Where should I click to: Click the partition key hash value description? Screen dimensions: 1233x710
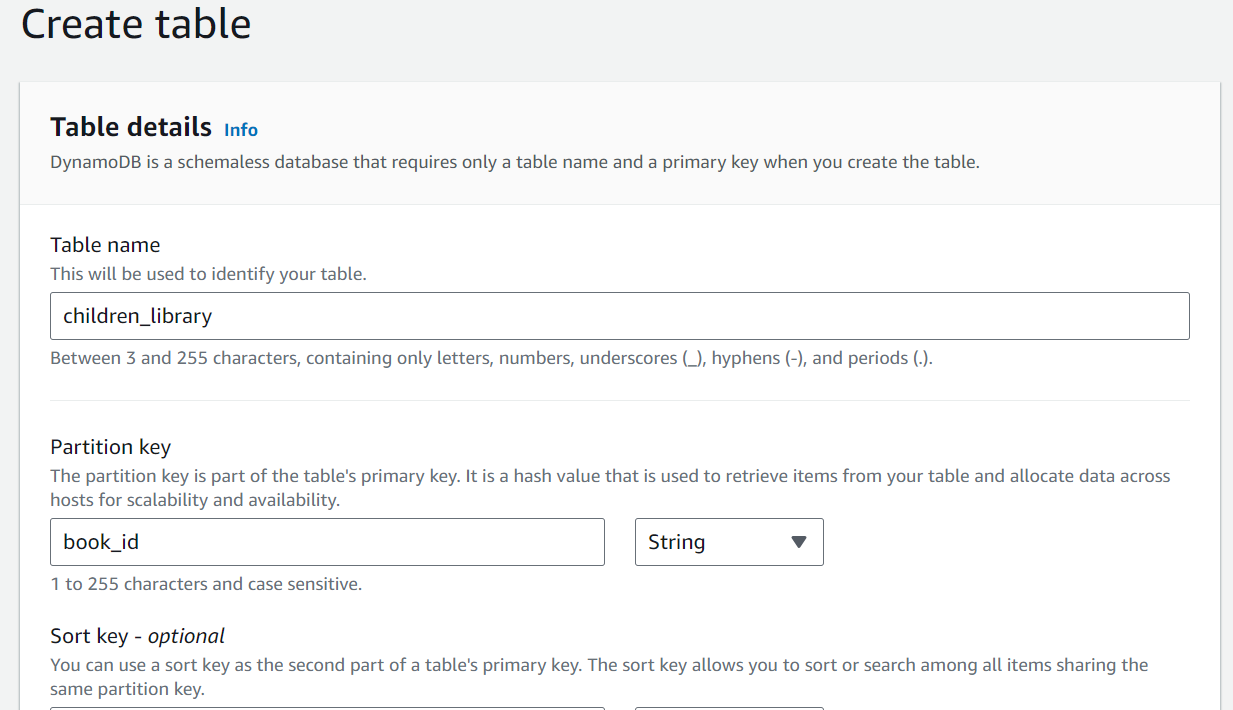[609, 488]
